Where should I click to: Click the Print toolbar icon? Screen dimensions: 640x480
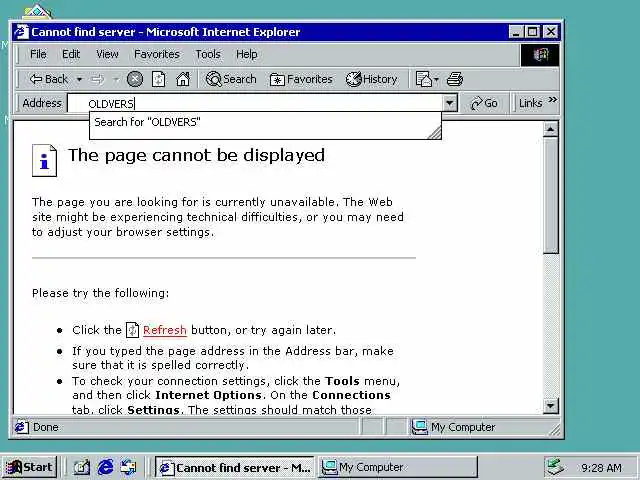point(455,79)
